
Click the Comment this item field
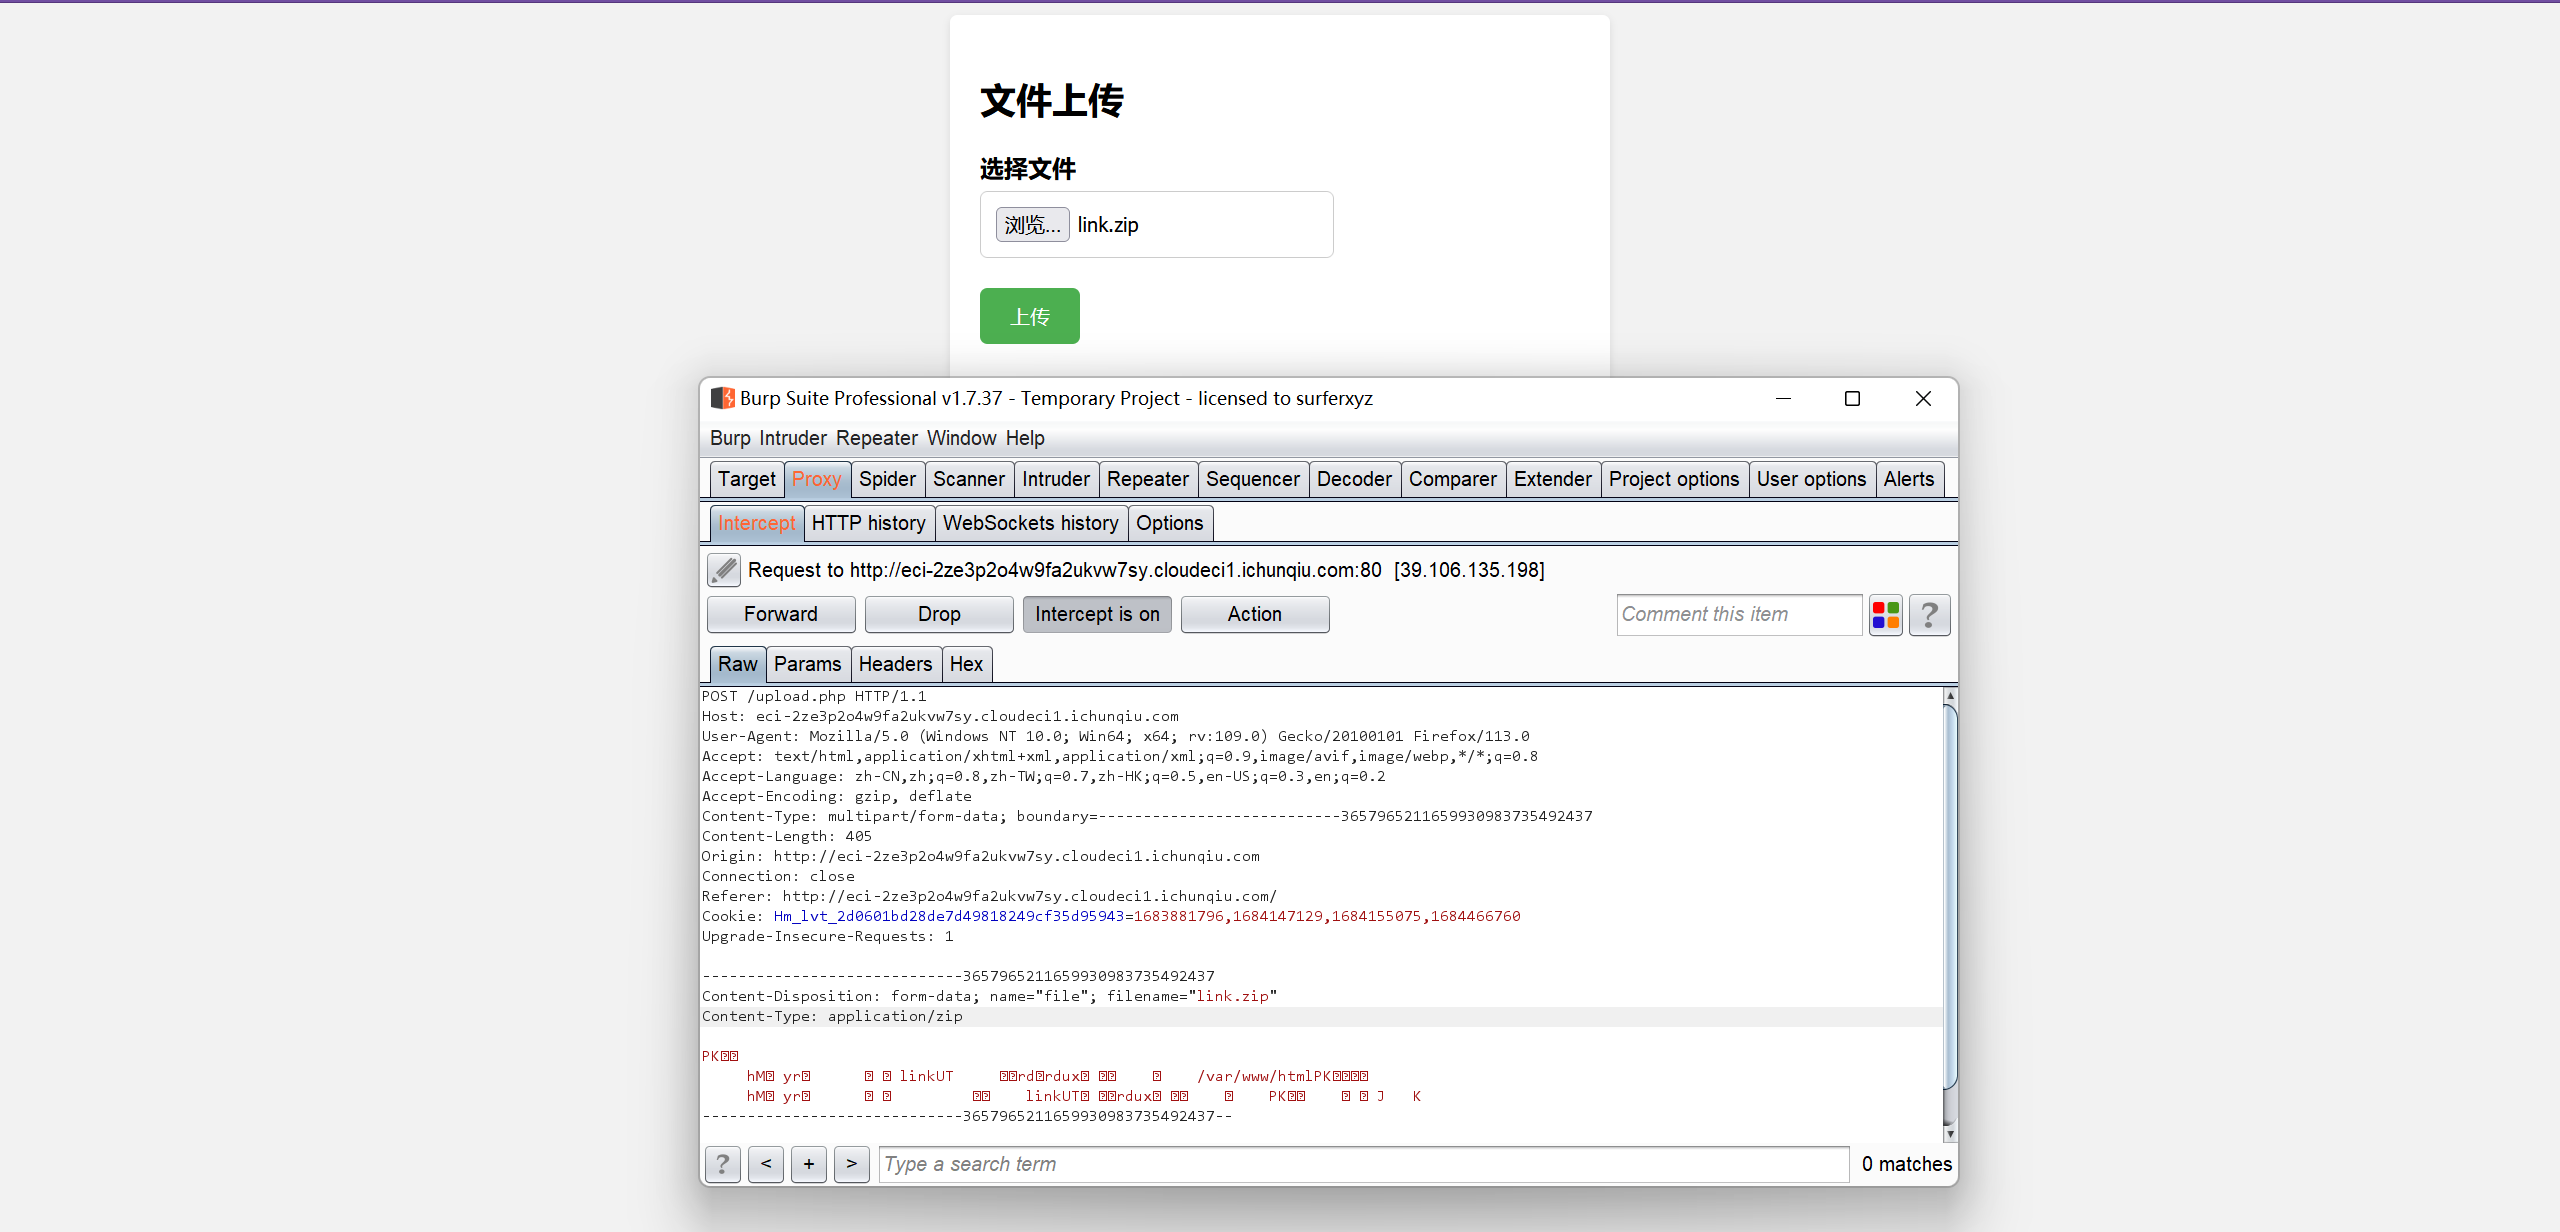1738,614
